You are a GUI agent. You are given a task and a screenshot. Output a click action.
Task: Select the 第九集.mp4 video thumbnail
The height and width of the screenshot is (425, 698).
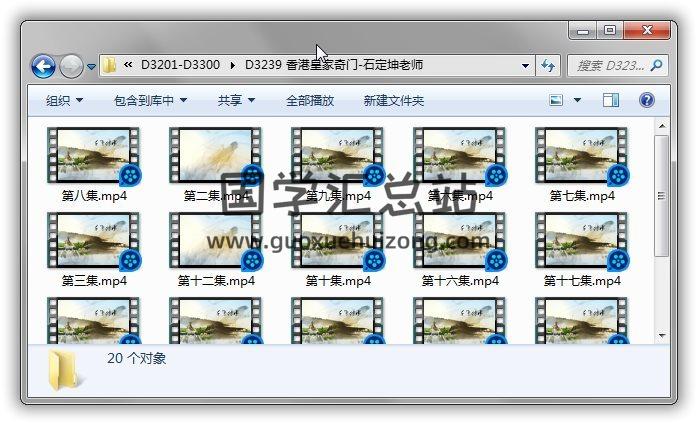pyautogui.click(x=338, y=156)
